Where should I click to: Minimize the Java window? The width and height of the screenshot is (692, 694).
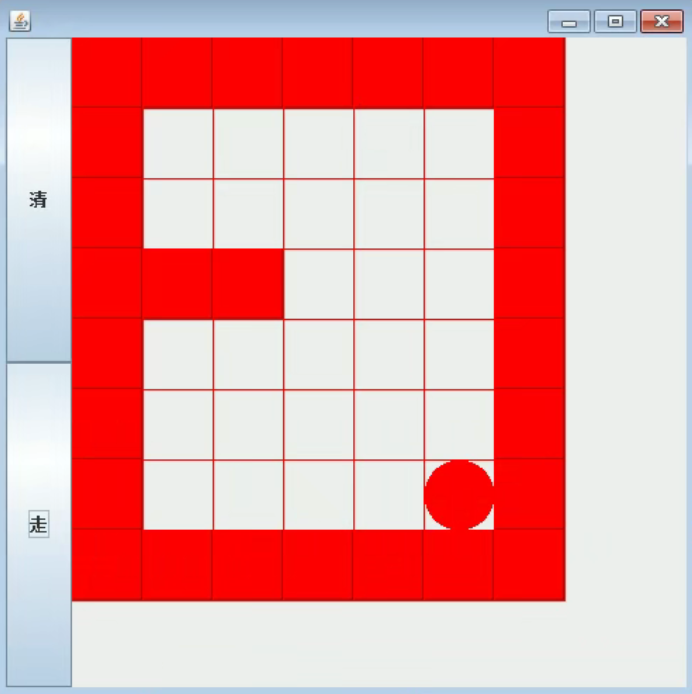569,21
